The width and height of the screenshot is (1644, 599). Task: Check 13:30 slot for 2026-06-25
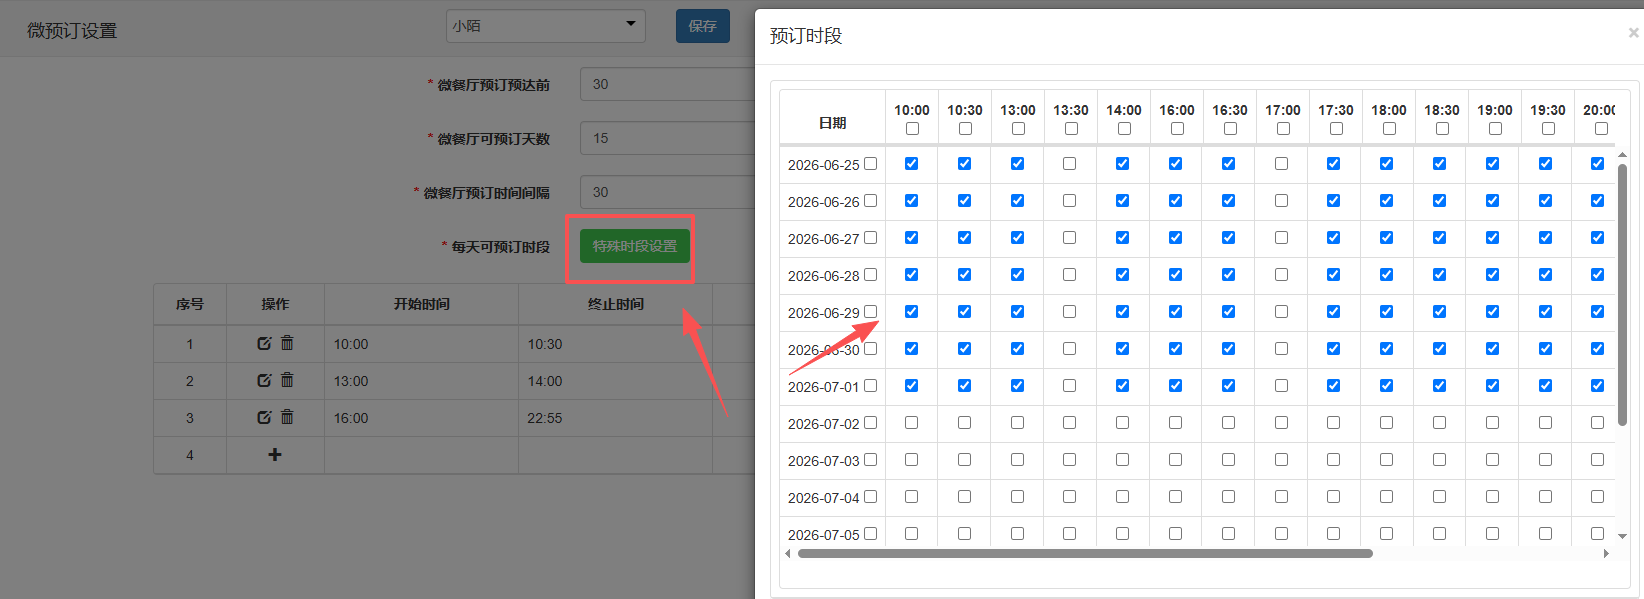point(1070,164)
